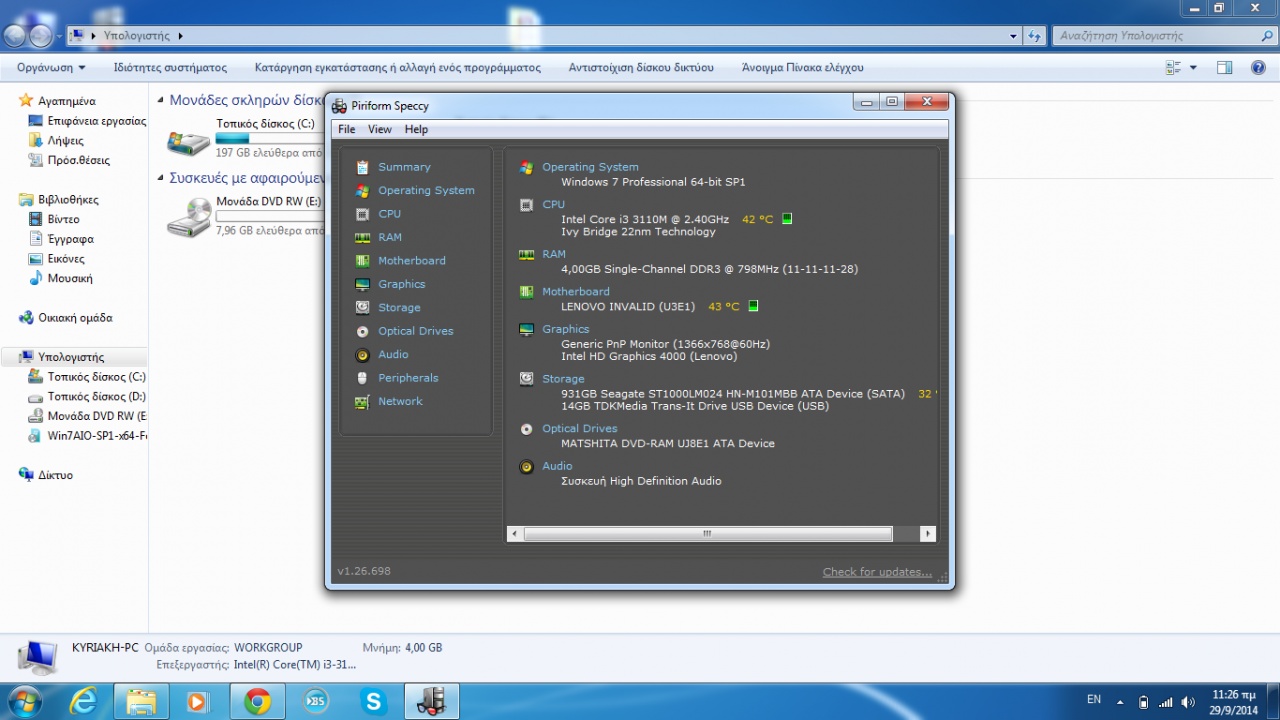Open the Summary section in Speccy sidebar
Viewport: 1280px width, 720px height.
pos(404,167)
